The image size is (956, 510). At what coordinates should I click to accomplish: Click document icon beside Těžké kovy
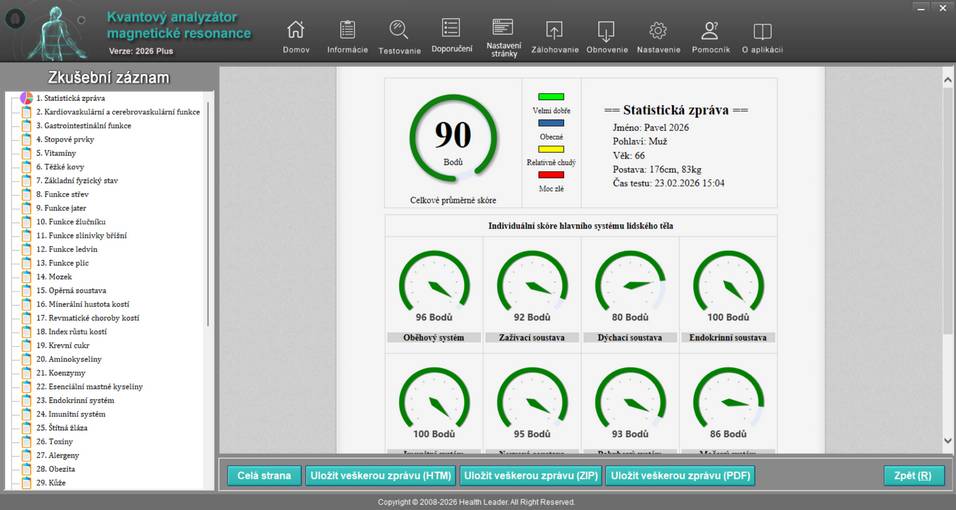click(x=26, y=167)
